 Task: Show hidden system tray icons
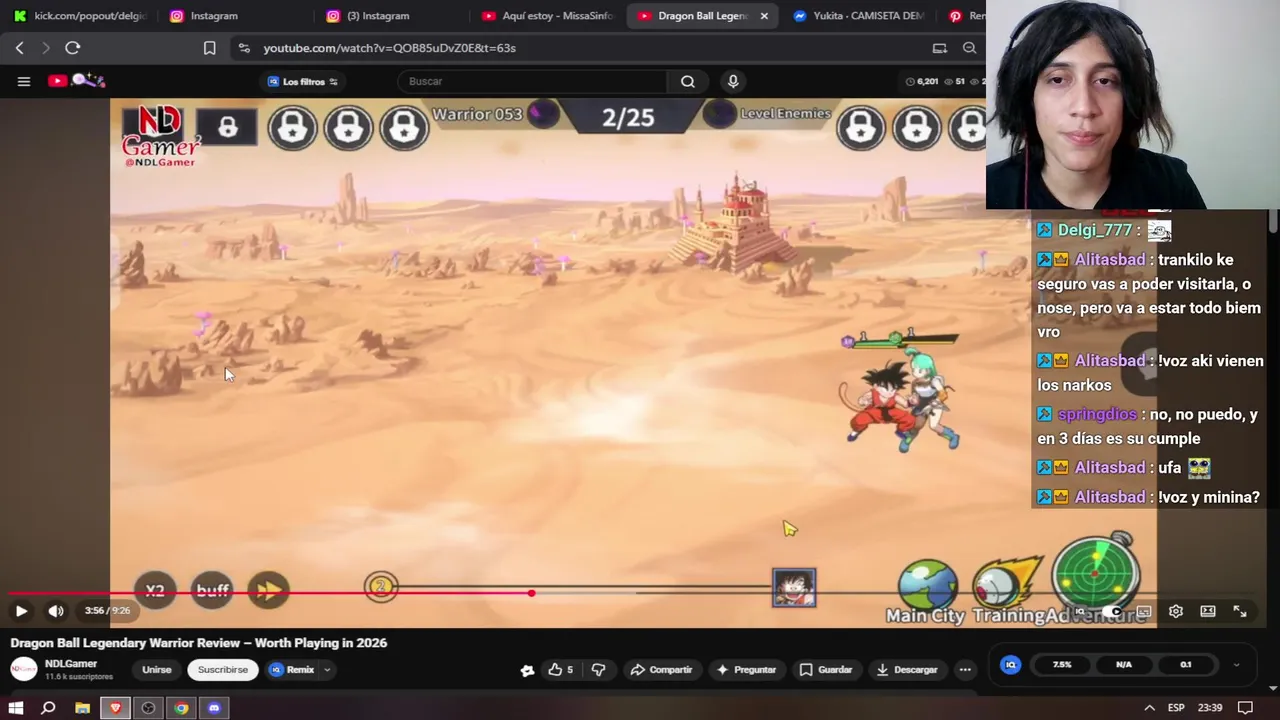pos(1149,708)
